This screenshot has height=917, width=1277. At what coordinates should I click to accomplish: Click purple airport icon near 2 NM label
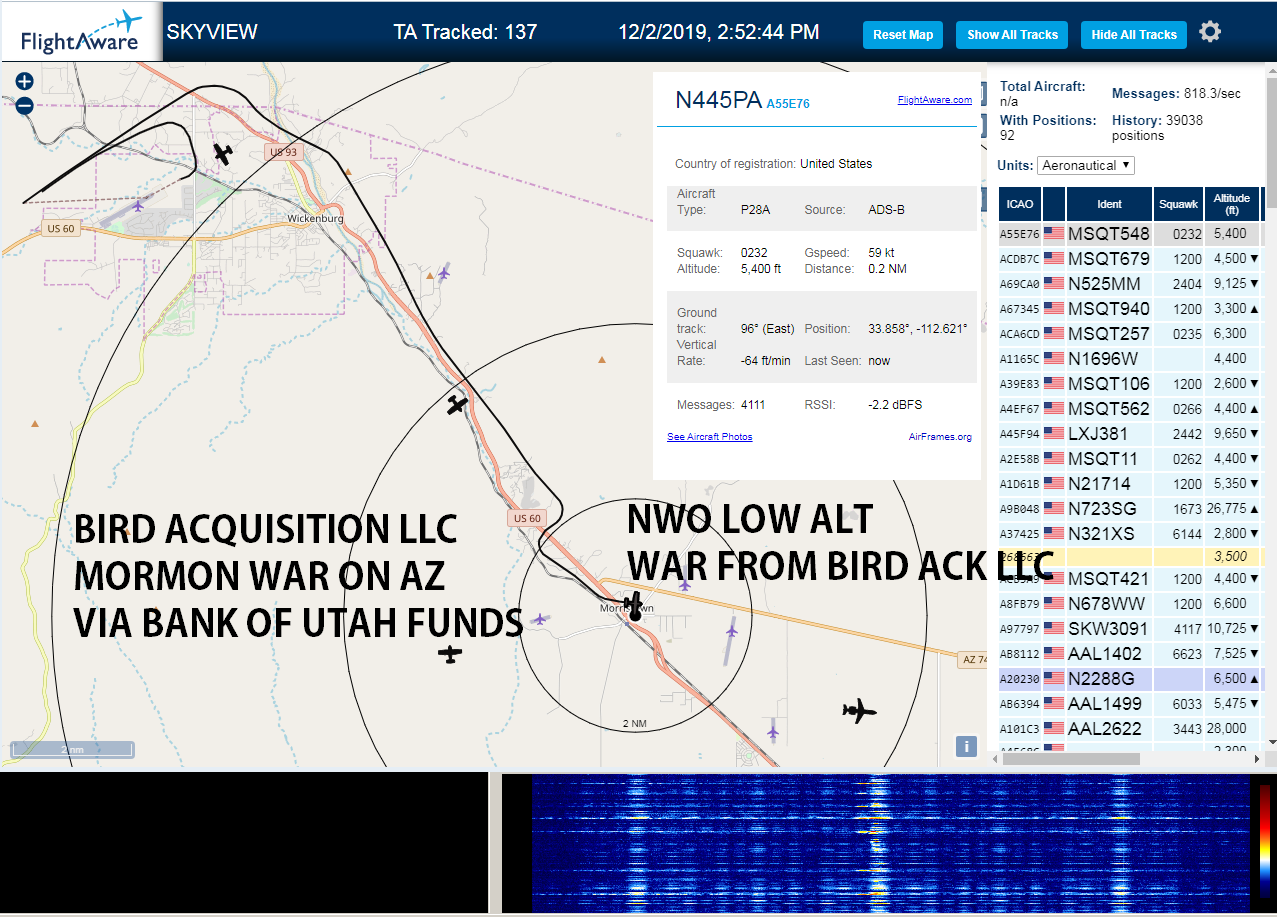[x=772, y=730]
